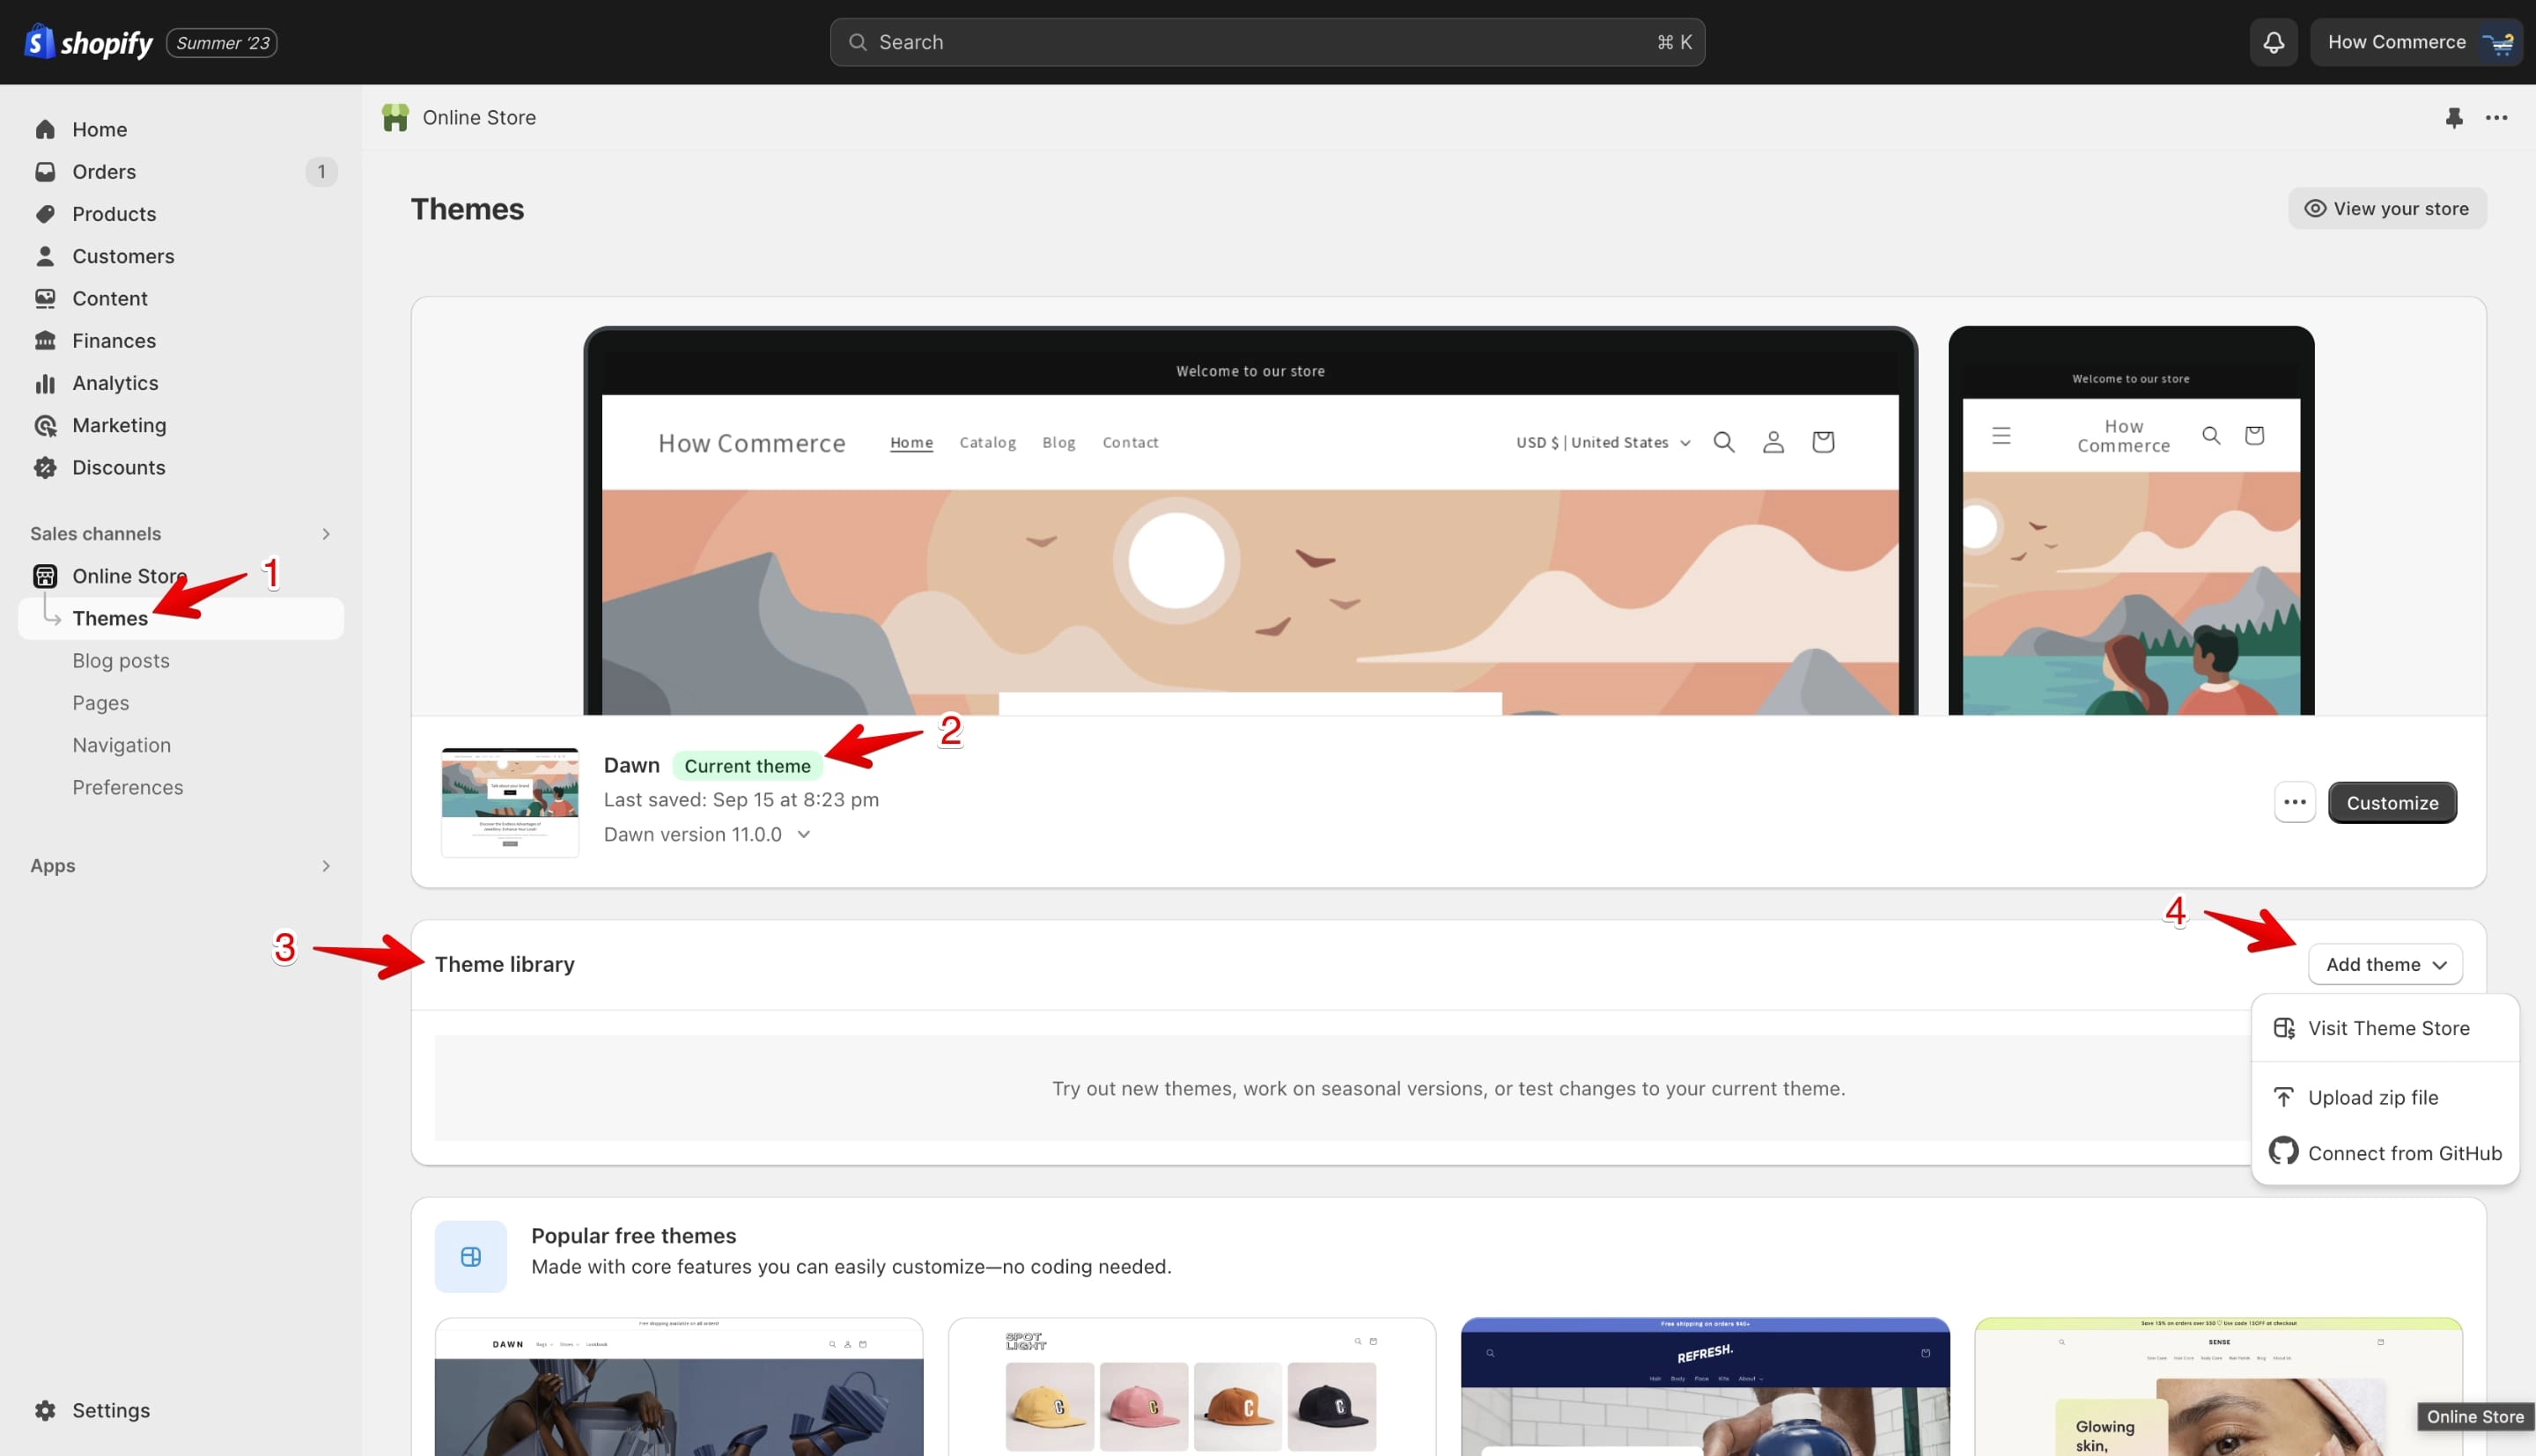Open Navigation in sidebar
The image size is (2536, 1456).
[121, 745]
